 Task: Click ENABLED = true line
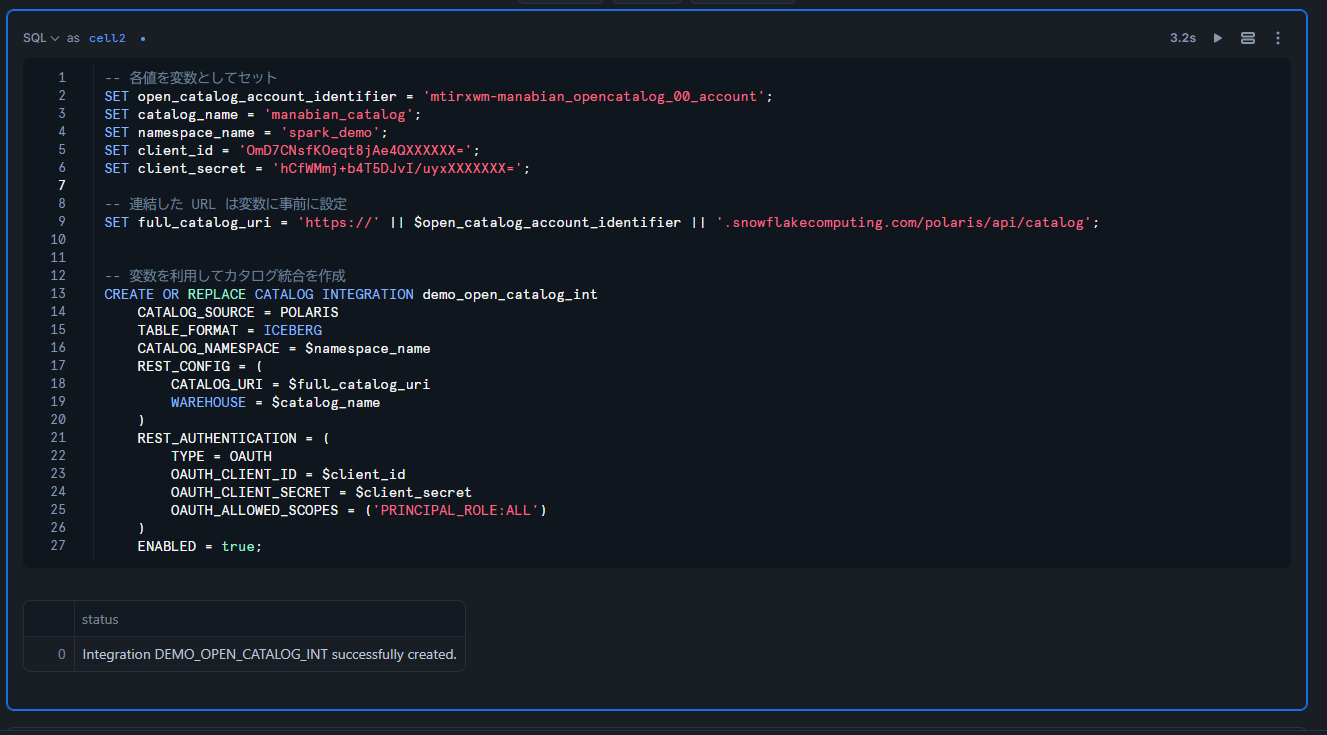(x=200, y=546)
